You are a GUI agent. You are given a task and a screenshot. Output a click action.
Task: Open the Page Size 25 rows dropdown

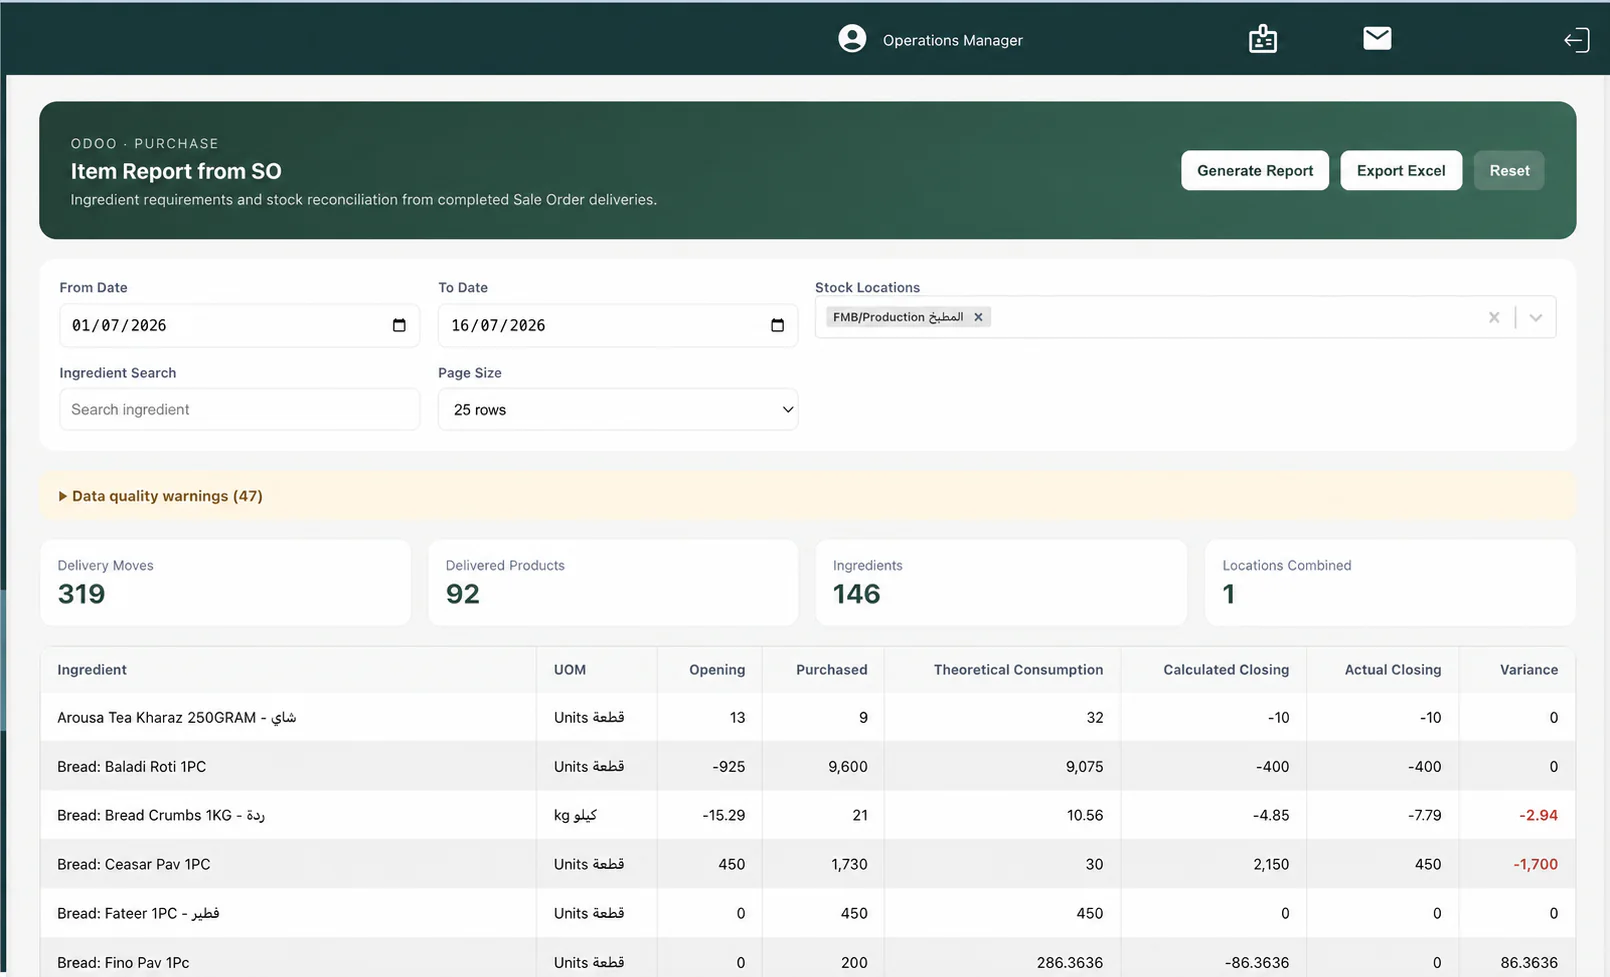pyautogui.click(x=618, y=409)
